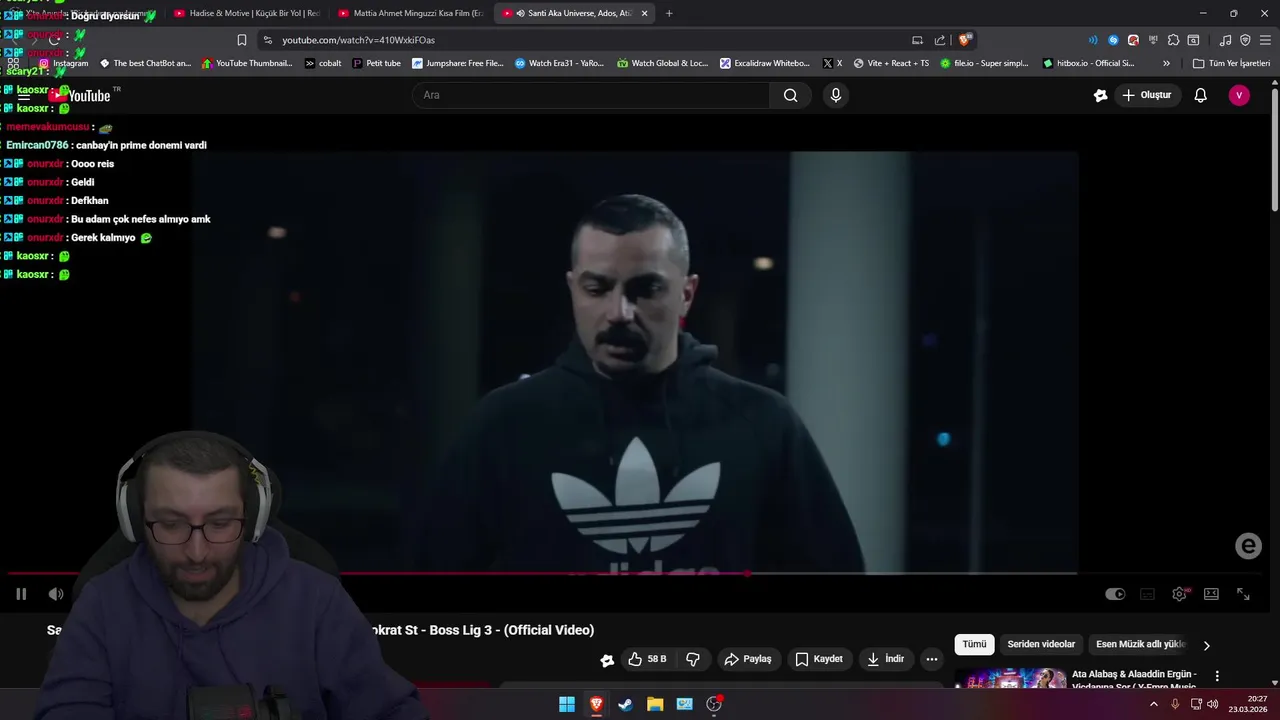Click the share page icon in address bar

point(940,40)
